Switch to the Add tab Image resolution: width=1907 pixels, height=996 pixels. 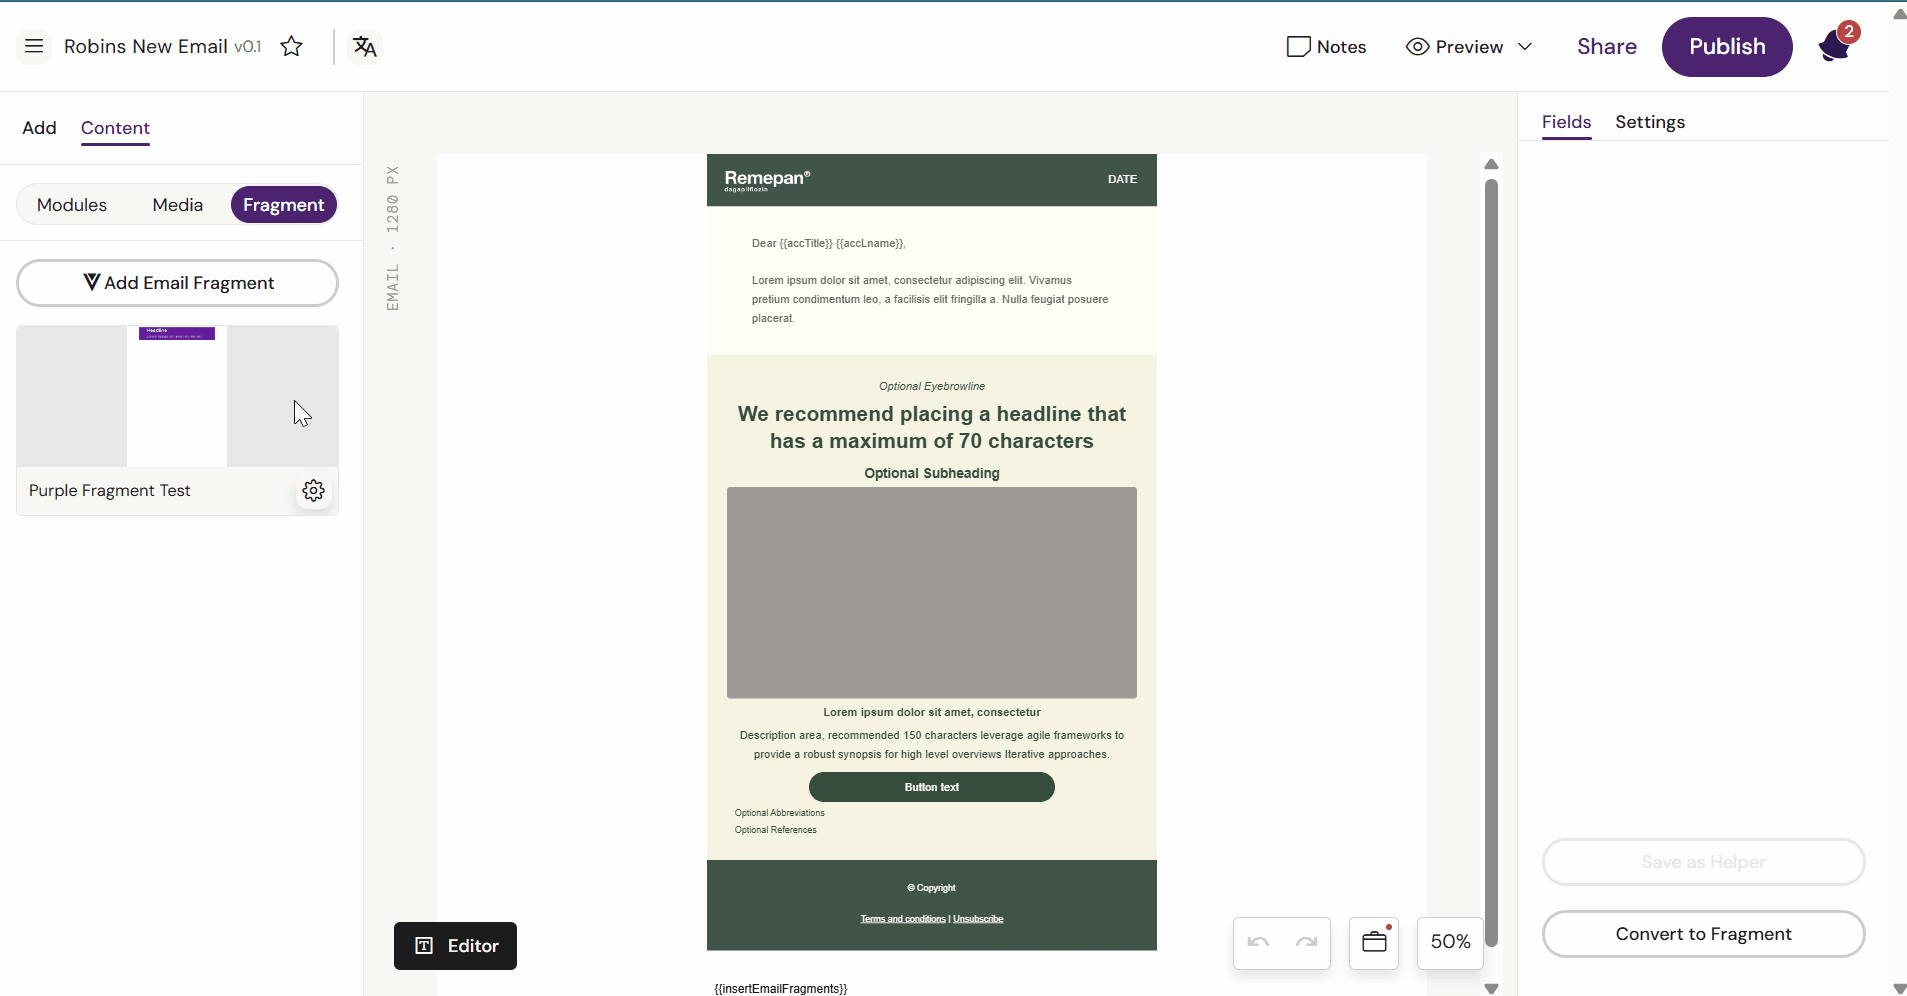[39, 128]
